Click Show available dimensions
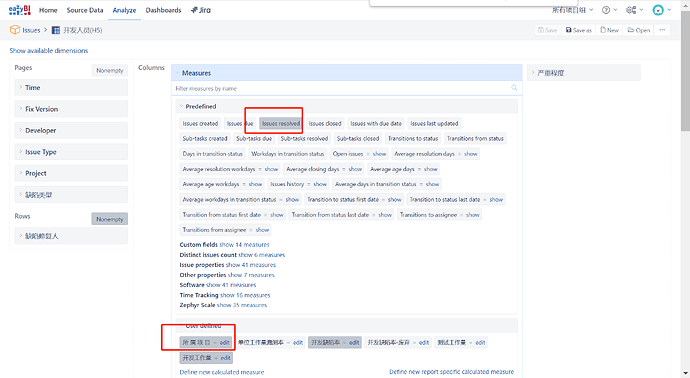 [x=49, y=51]
